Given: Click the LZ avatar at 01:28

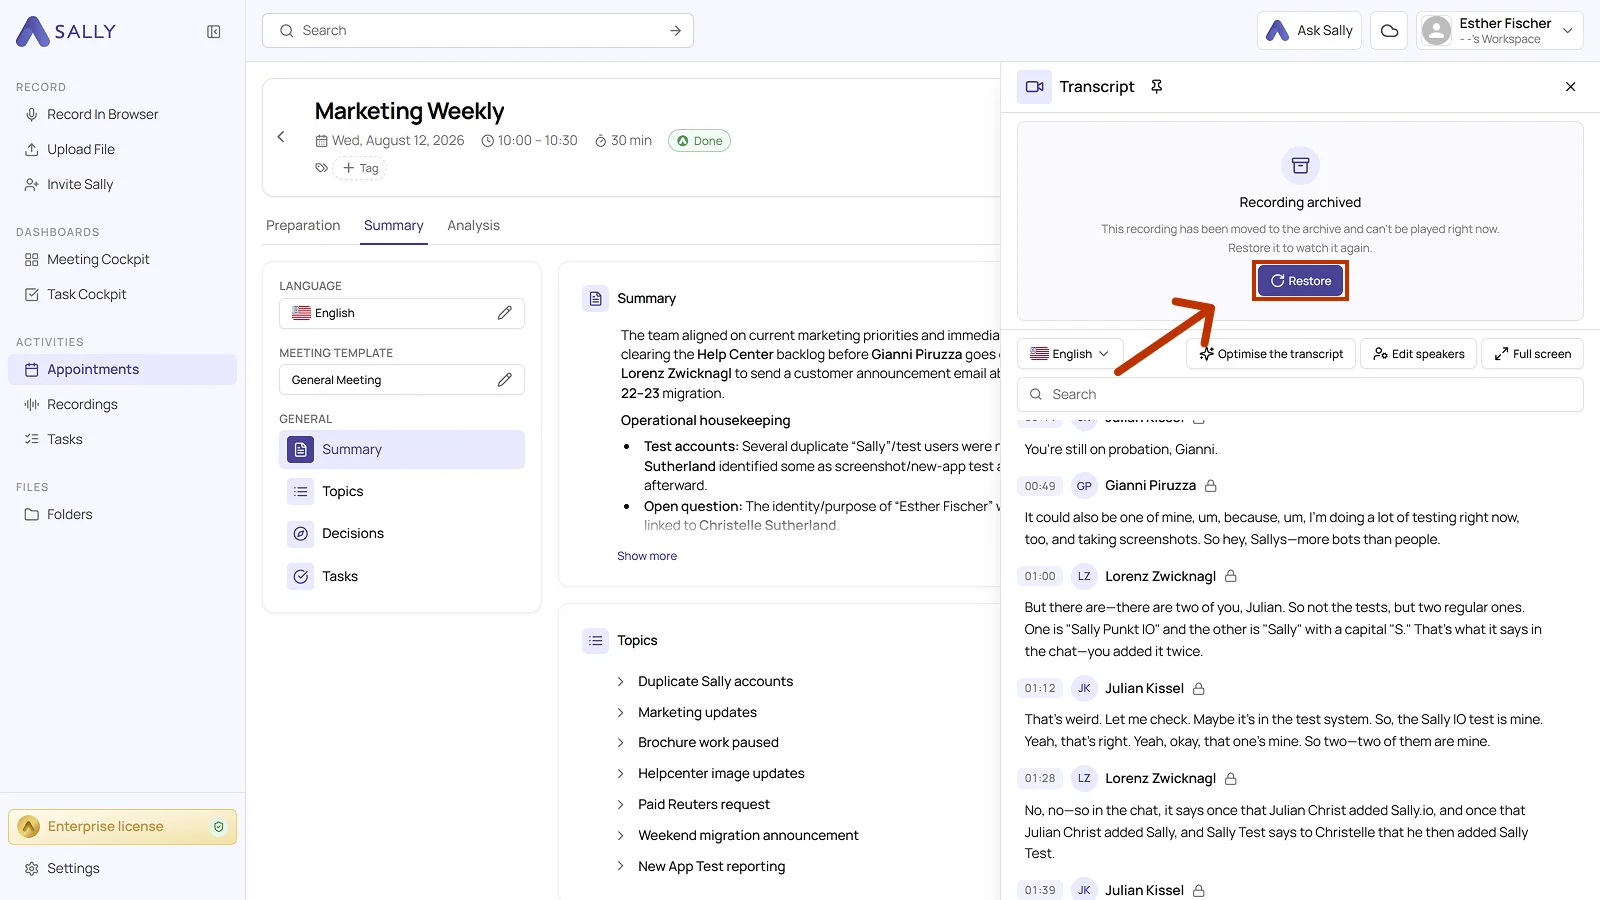Looking at the screenshot, I should 1084,778.
